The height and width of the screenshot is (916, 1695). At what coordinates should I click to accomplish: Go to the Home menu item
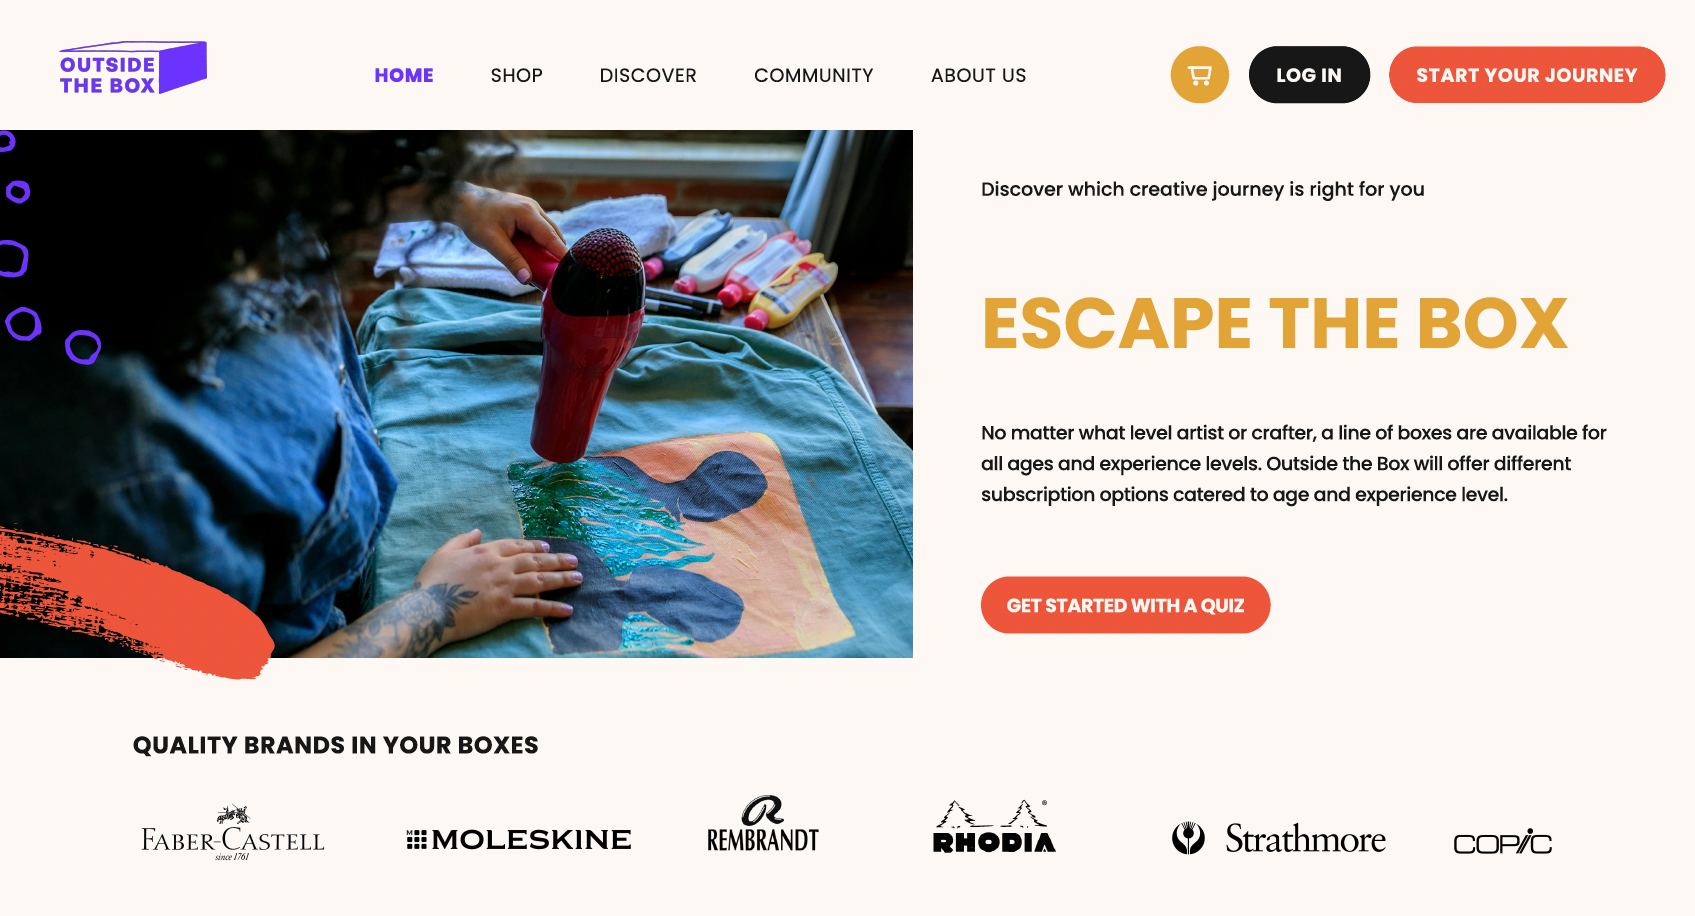click(x=404, y=75)
